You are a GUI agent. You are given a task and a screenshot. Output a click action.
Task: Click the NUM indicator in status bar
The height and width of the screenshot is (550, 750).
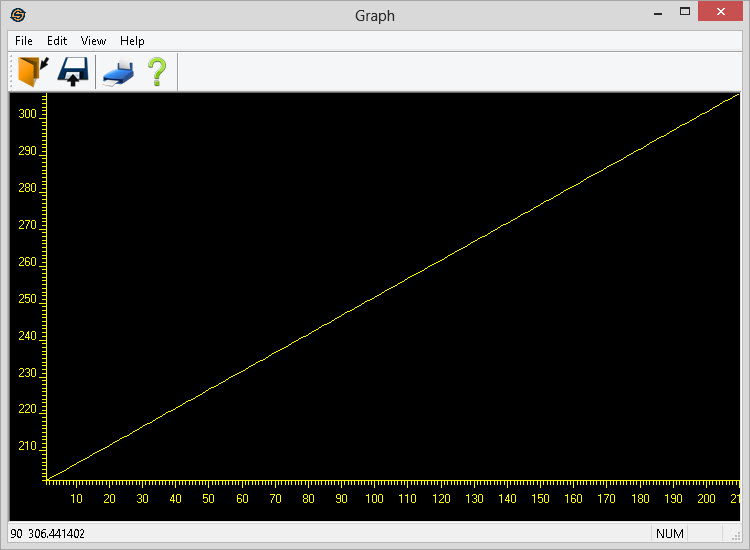point(670,534)
